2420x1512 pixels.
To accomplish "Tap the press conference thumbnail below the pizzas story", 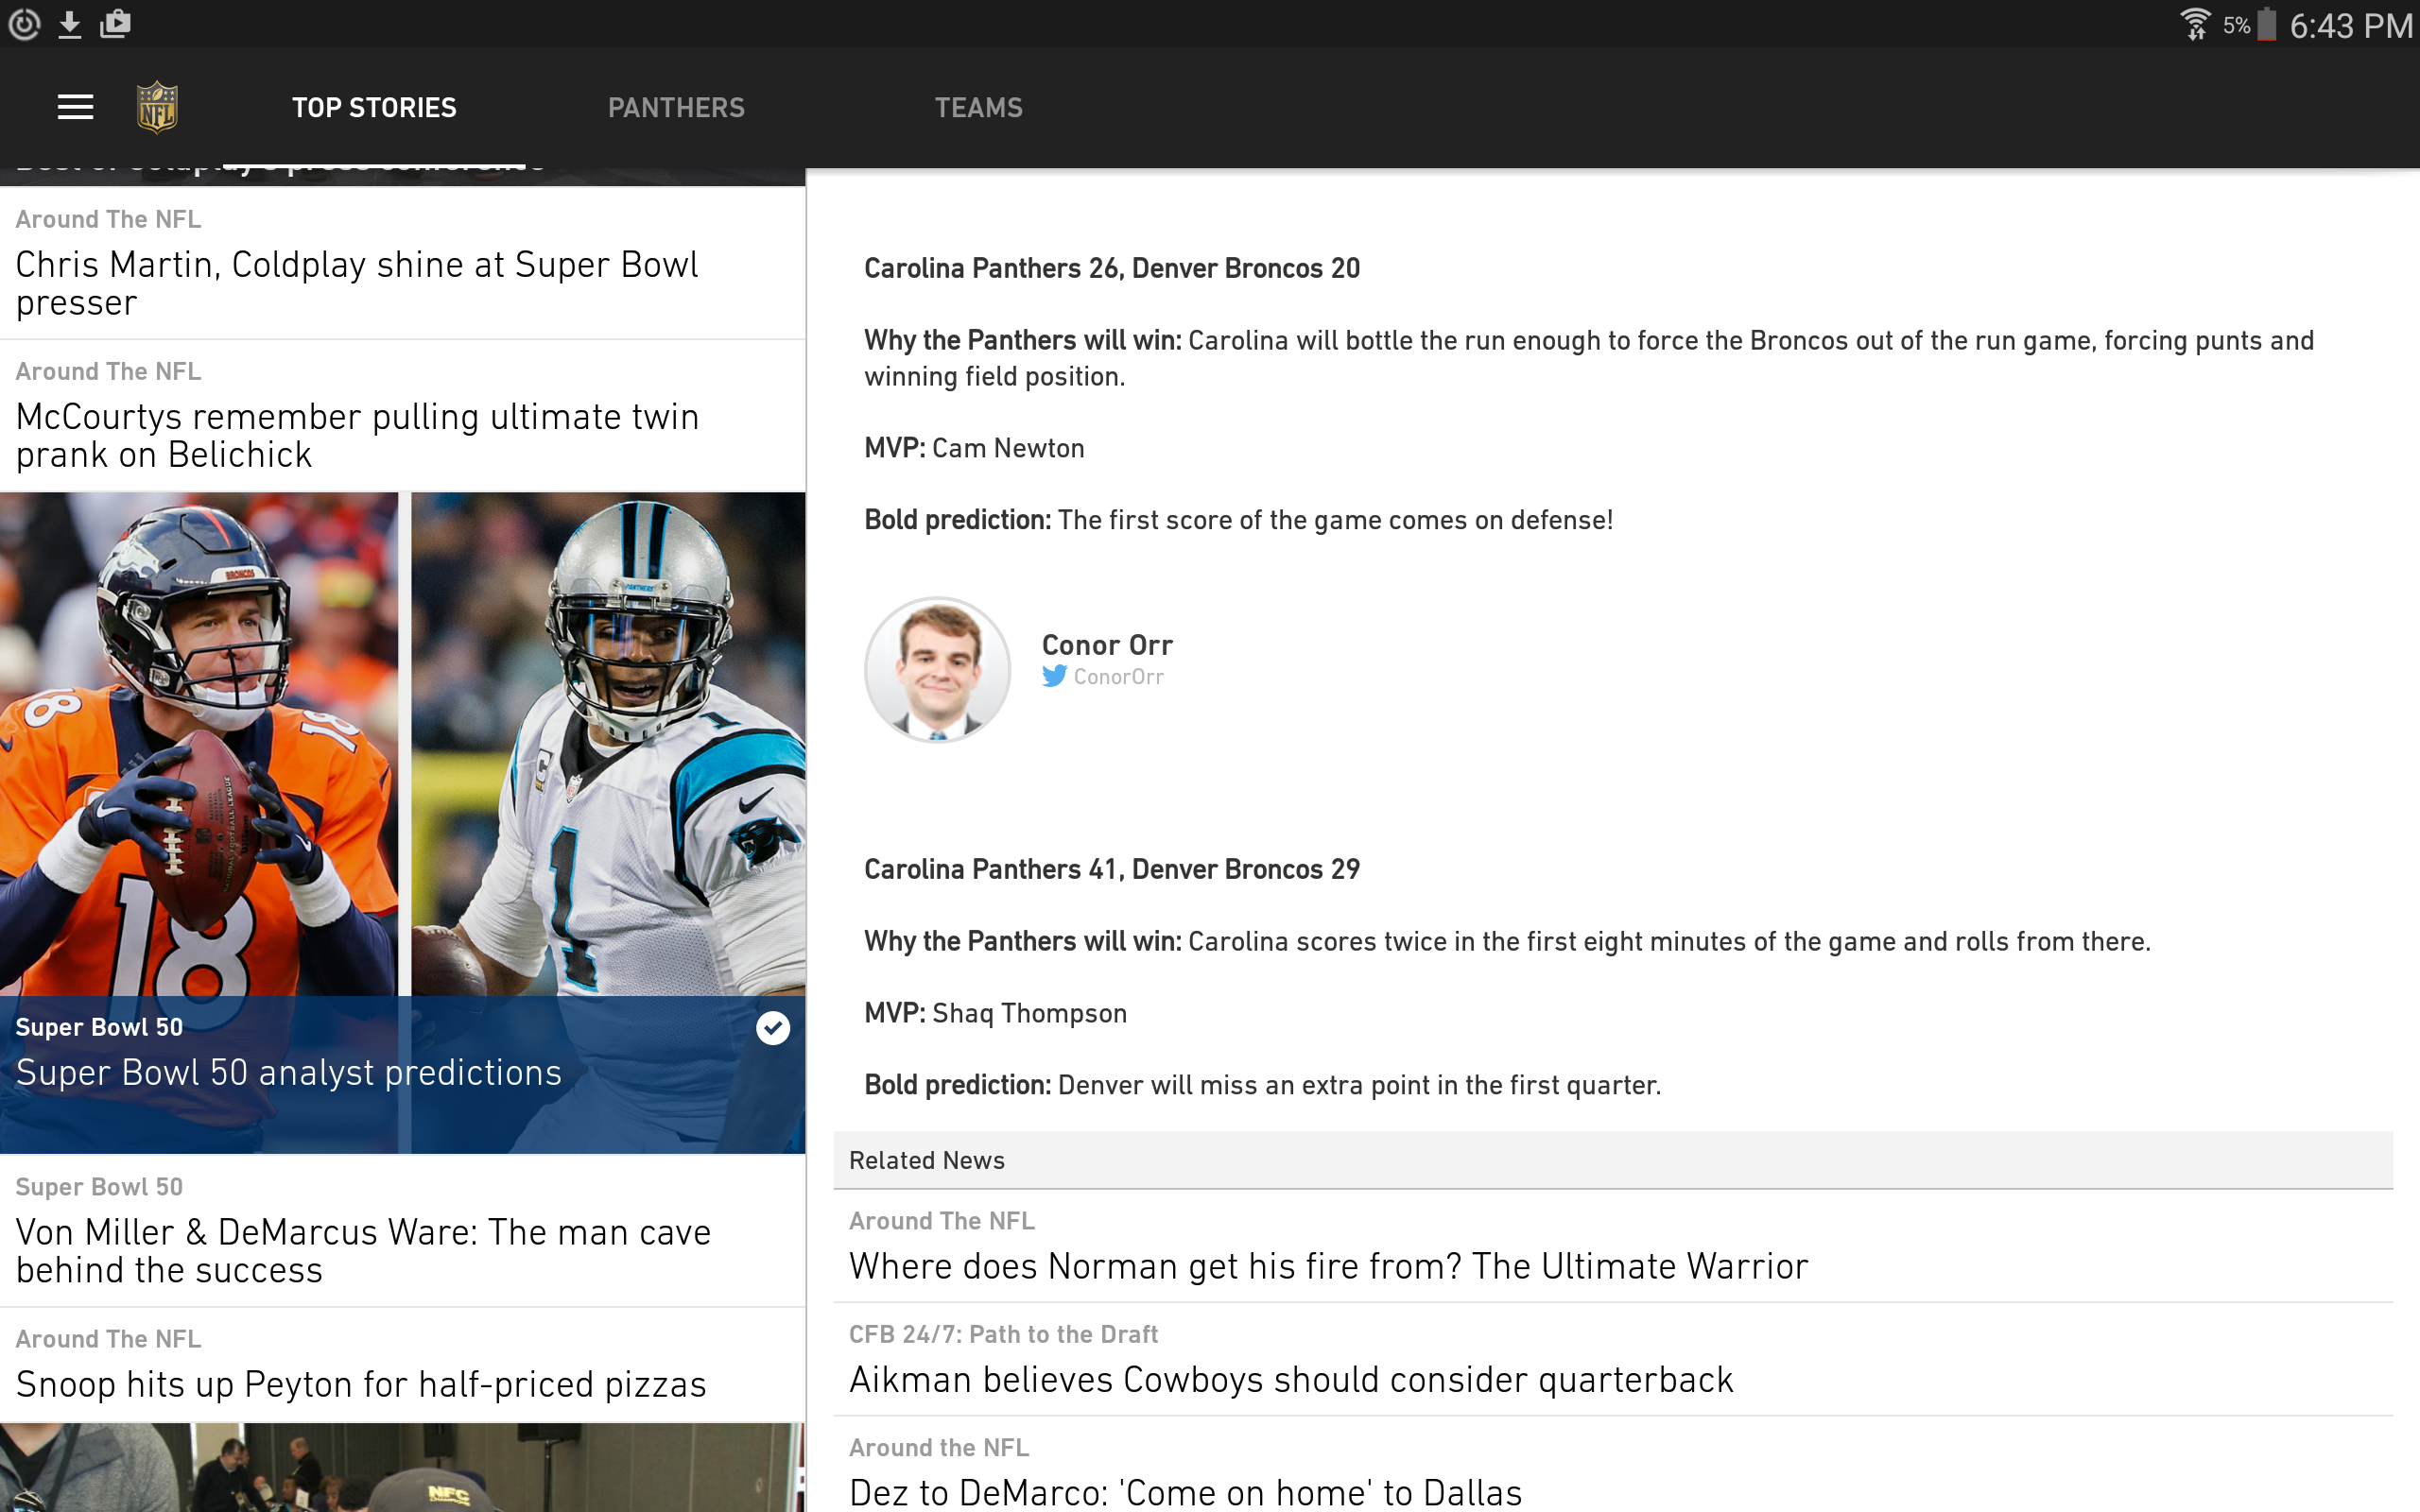I will (x=402, y=1467).
